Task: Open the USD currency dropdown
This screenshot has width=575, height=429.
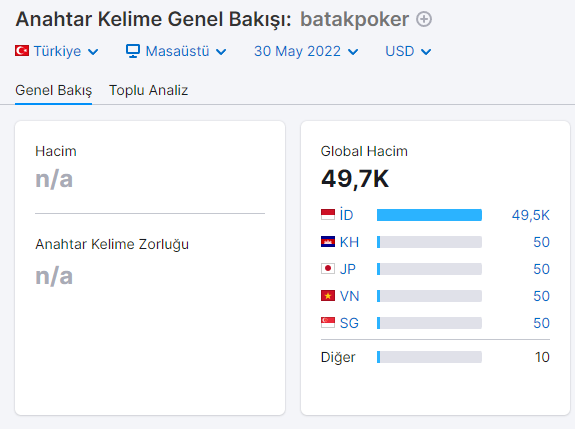Action: pyautogui.click(x=408, y=51)
